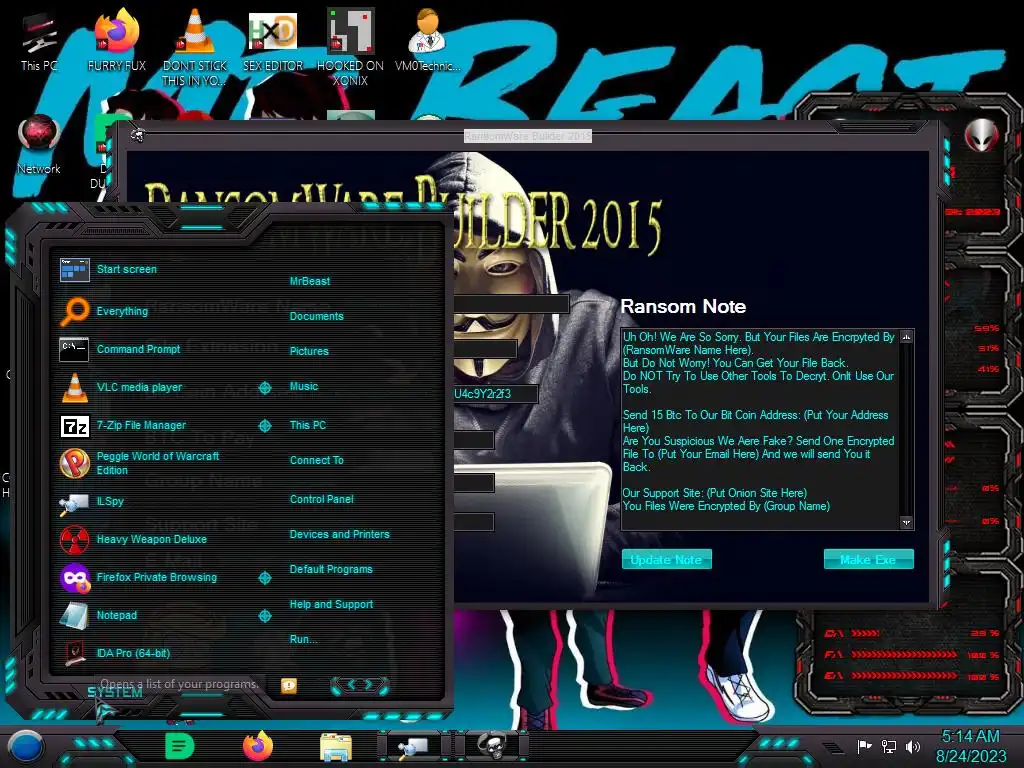Expand Notepad jump list arrow
Screen dimensions: 1024x768
[x=264, y=615]
